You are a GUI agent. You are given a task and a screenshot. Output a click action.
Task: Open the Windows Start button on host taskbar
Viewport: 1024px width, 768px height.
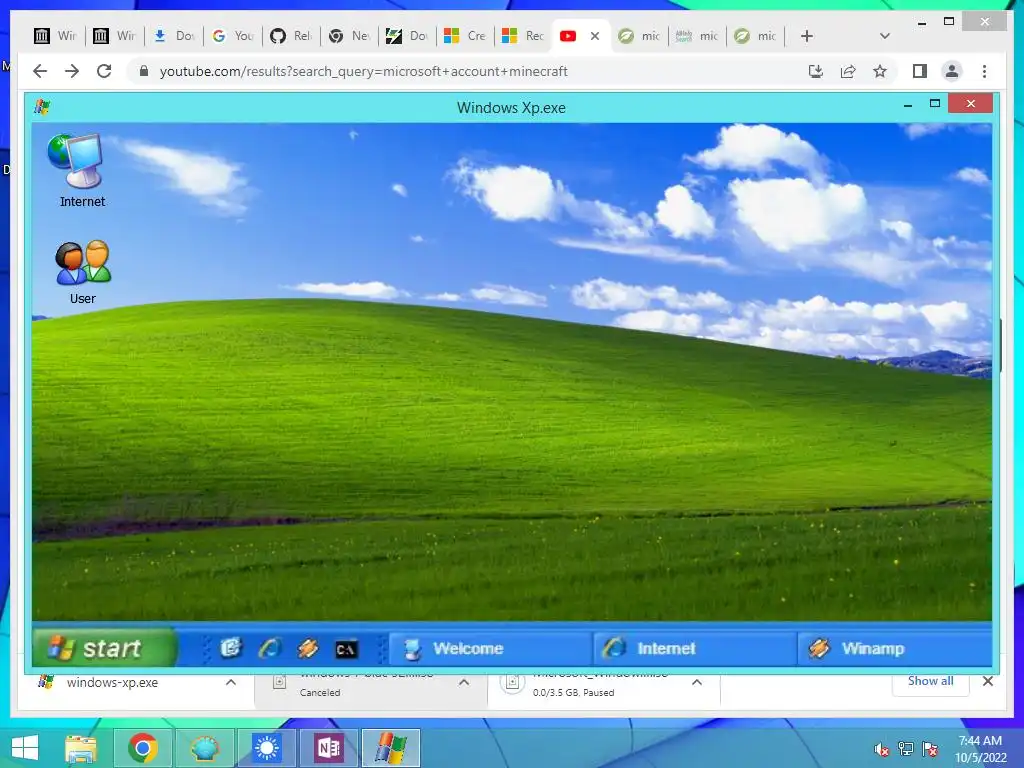(x=25, y=748)
